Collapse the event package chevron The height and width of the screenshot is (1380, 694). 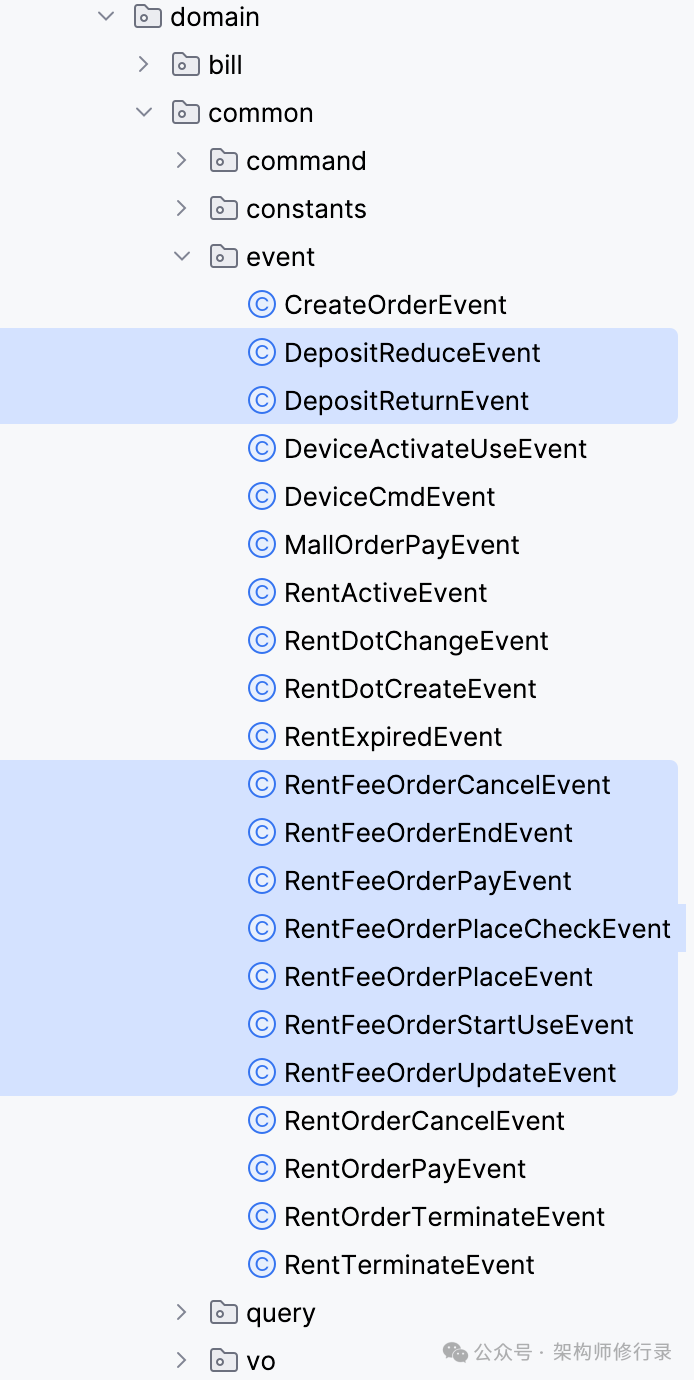182,257
